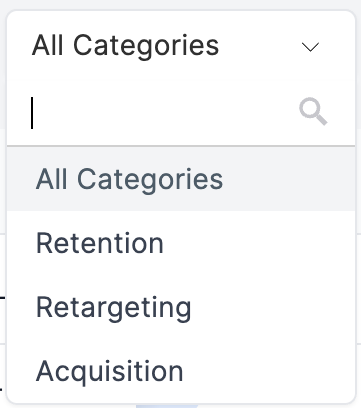Close the All Categories combo box header
The width and height of the screenshot is (361, 408).
tap(181, 46)
